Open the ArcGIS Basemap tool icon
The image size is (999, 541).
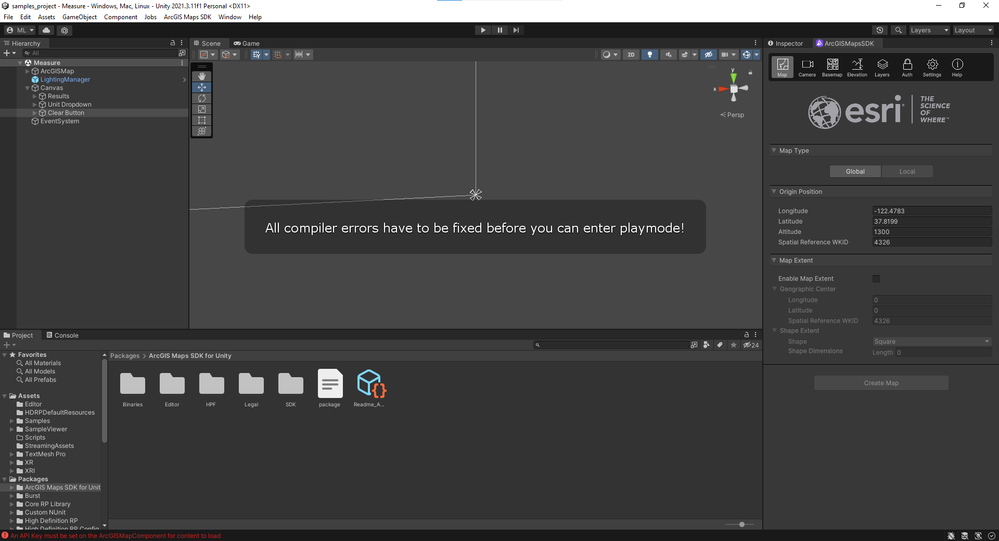point(832,67)
